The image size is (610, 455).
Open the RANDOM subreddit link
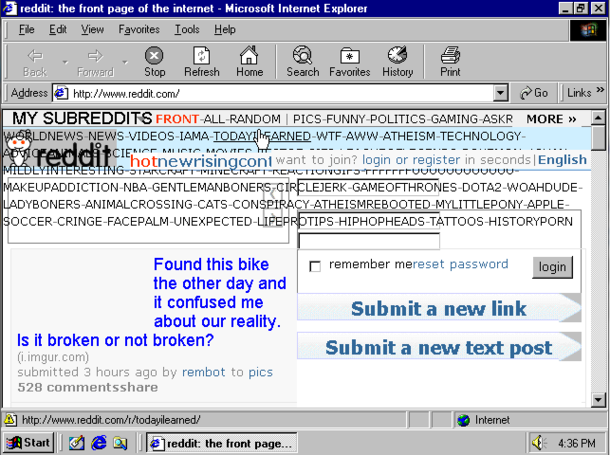(255, 119)
